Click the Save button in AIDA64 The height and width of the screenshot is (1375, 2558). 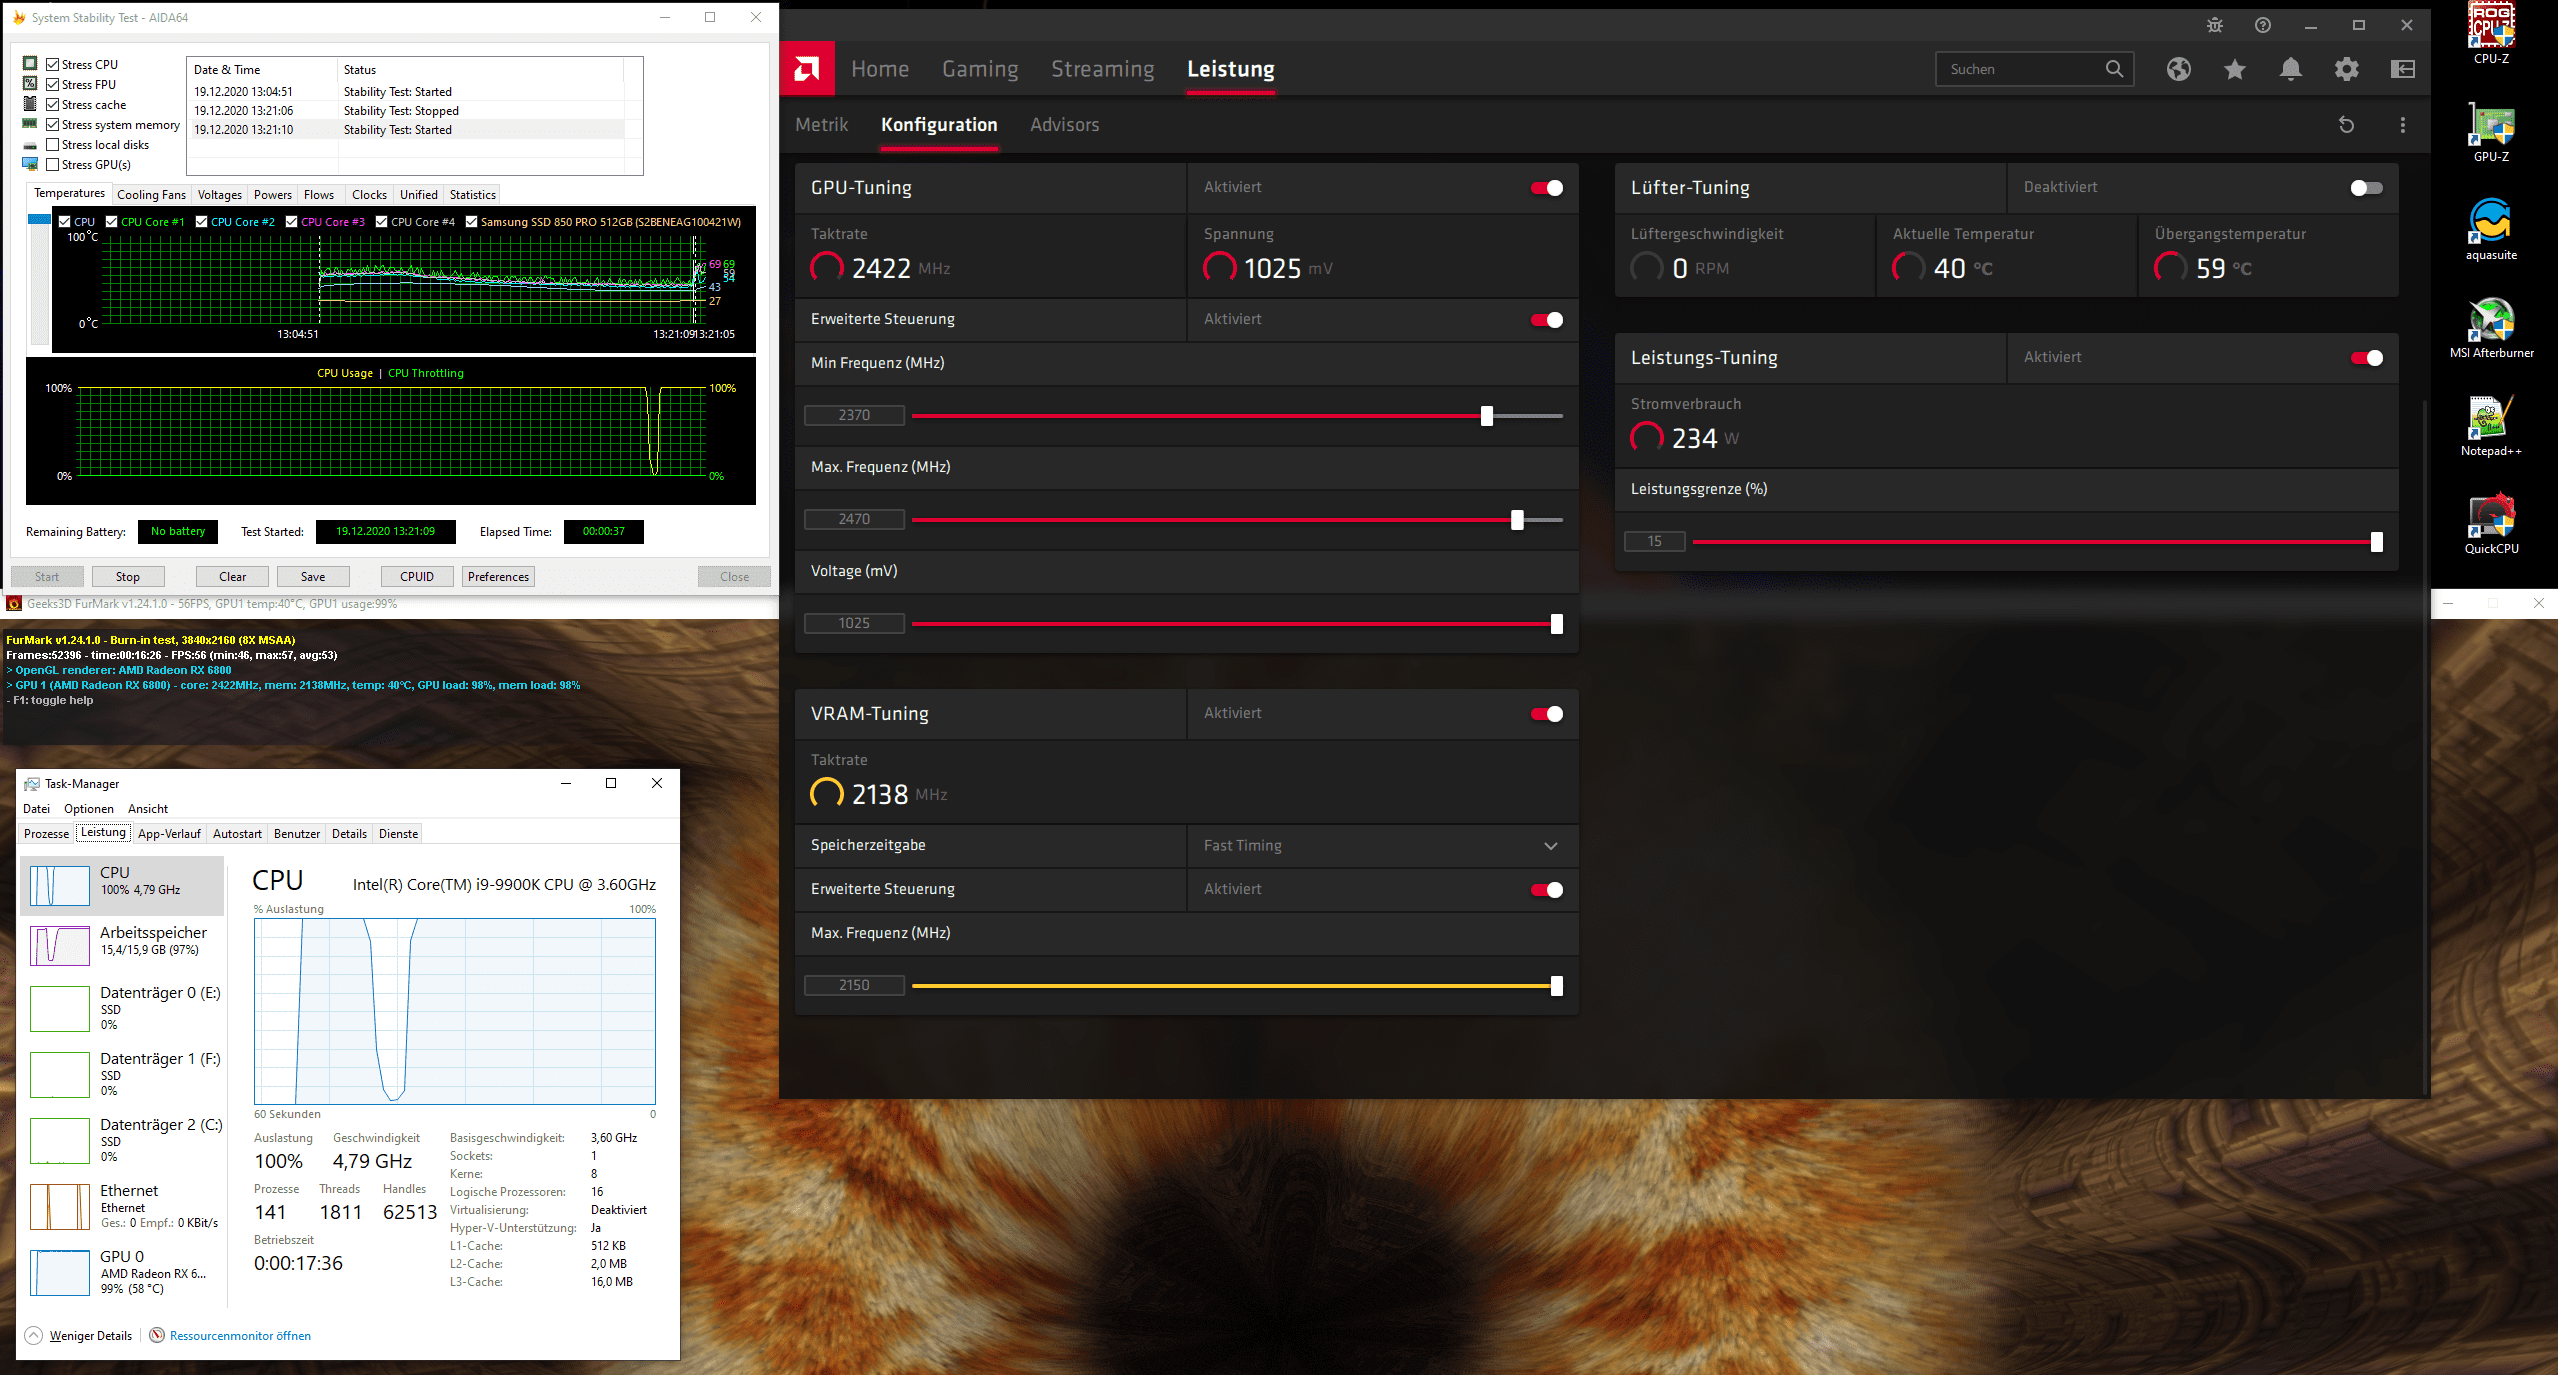tap(310, 577)
